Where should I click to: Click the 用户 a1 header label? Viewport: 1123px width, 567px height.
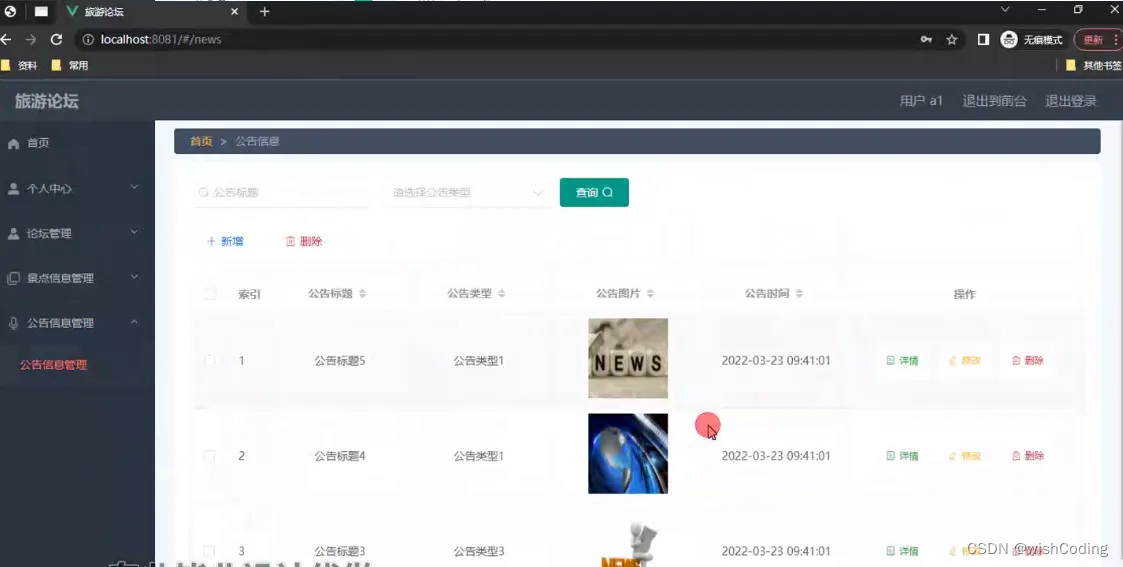point(921,101)
